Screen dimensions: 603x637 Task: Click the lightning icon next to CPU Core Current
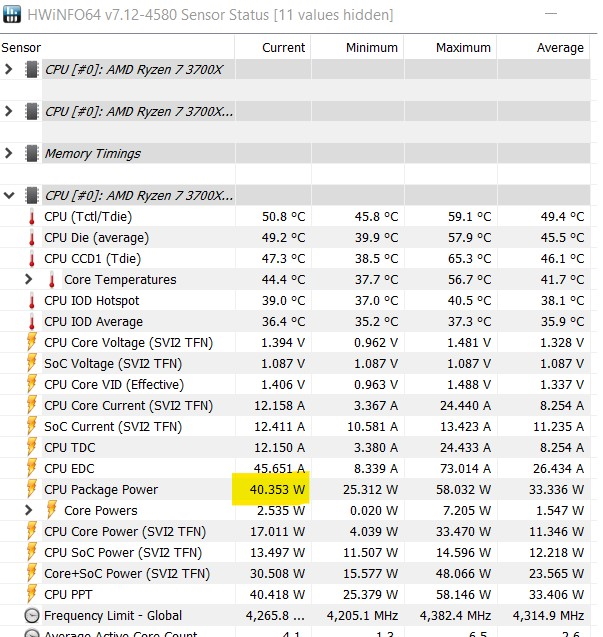[32, 405]
